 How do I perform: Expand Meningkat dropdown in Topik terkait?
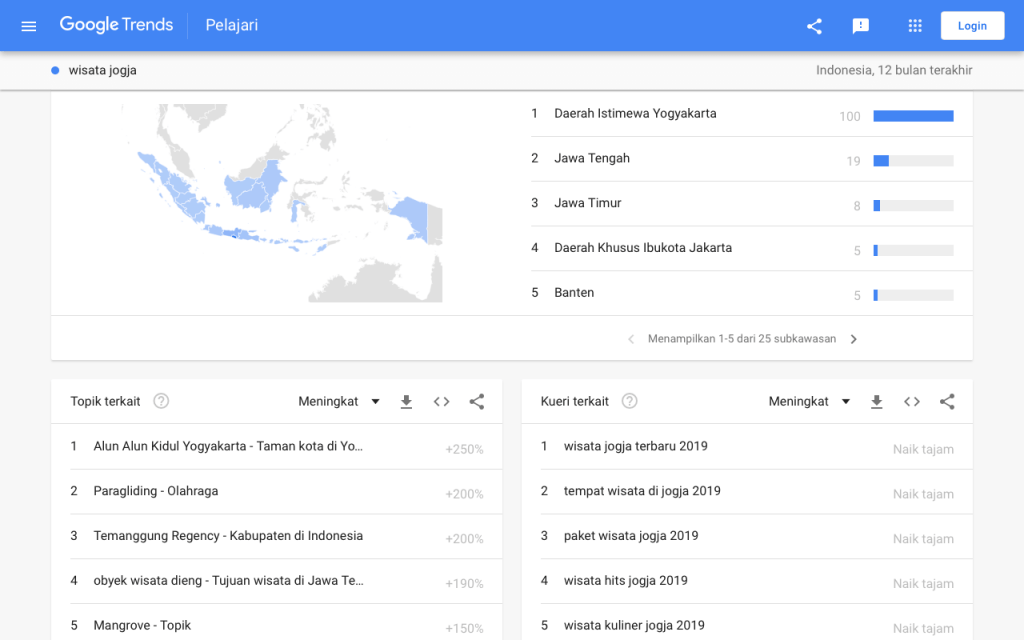click(339, 402)
